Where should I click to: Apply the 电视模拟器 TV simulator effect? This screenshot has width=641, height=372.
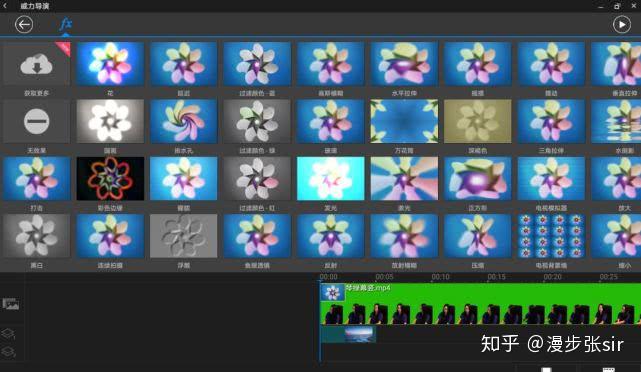551,179
